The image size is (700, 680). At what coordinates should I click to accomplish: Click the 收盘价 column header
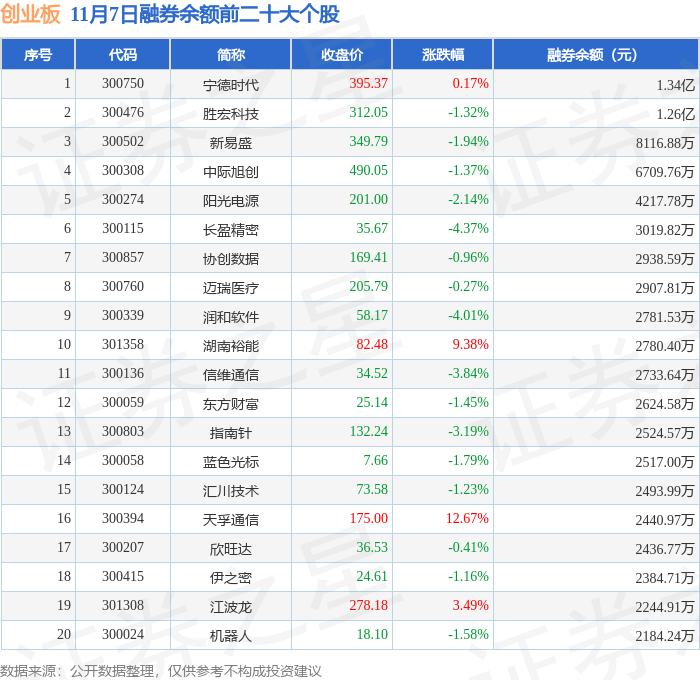click(342, 54)
